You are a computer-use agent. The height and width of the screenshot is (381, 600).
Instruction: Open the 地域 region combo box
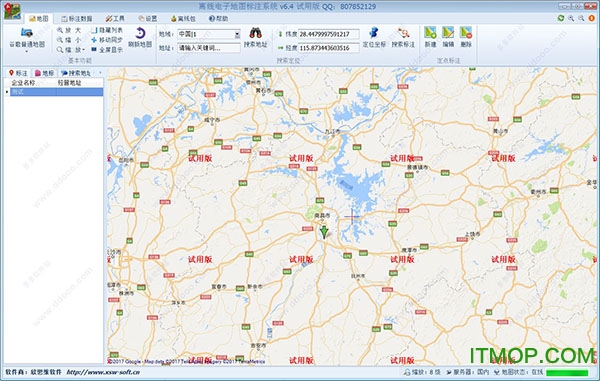point(209,34)
